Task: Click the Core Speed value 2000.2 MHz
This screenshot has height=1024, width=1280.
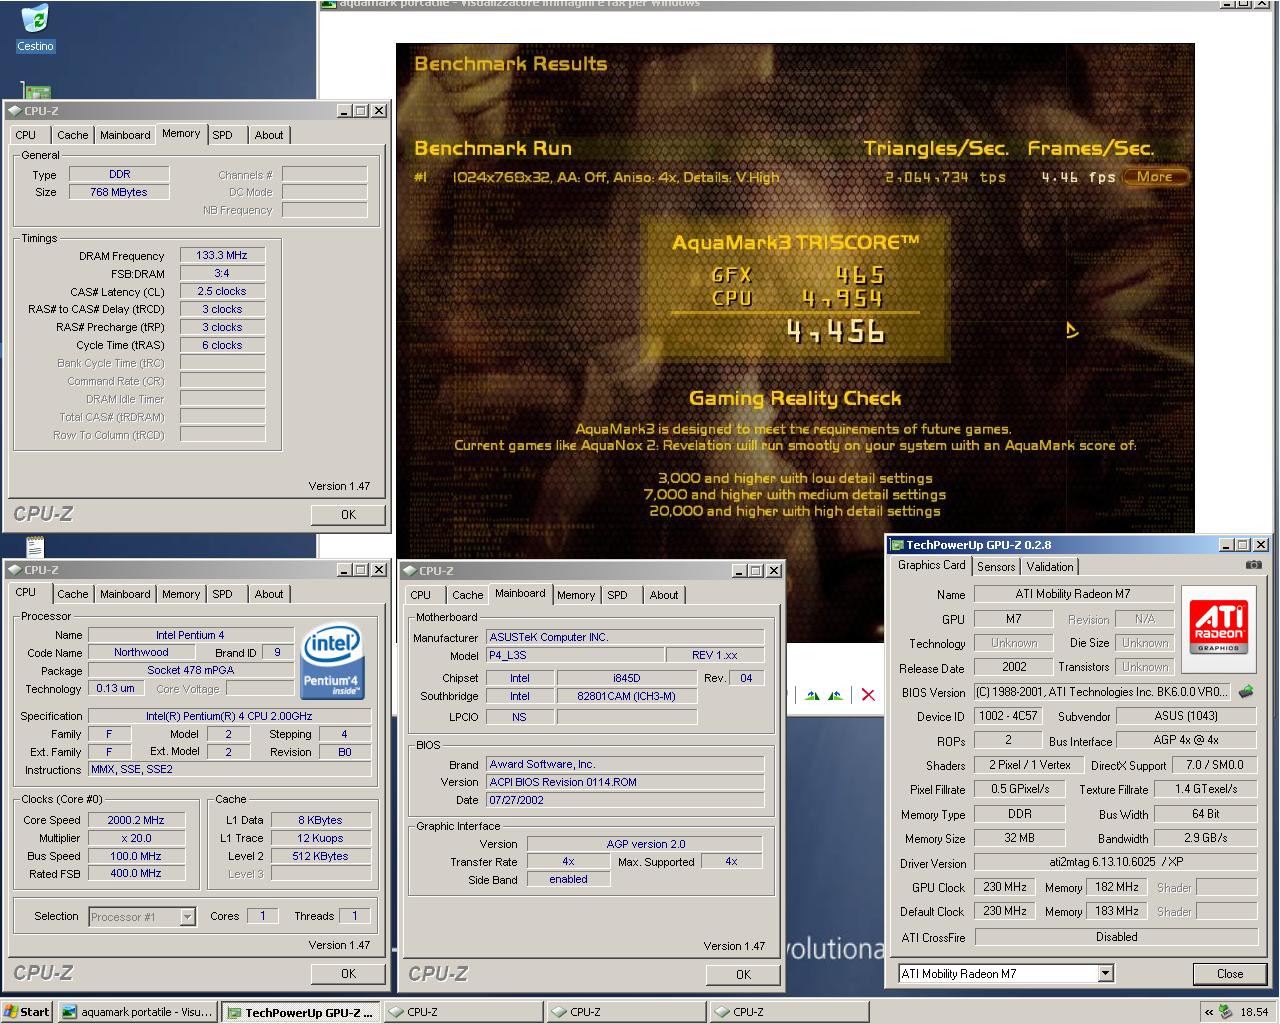Action: [x=136, y=820]
